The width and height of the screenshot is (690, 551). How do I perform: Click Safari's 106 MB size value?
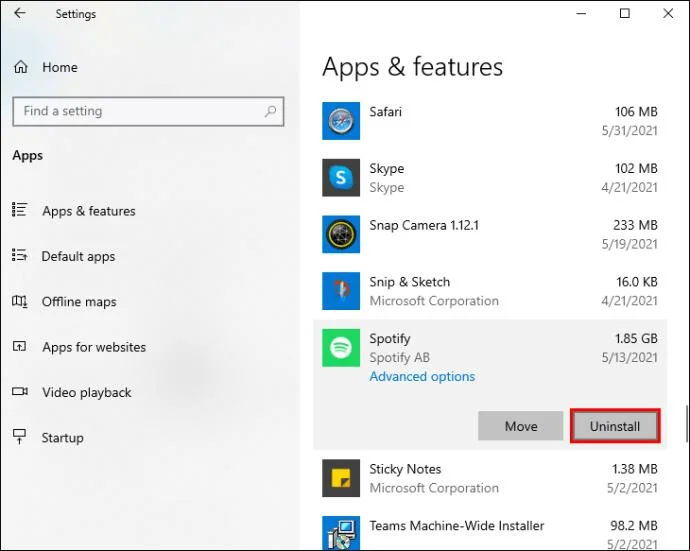tap(636, 112)
